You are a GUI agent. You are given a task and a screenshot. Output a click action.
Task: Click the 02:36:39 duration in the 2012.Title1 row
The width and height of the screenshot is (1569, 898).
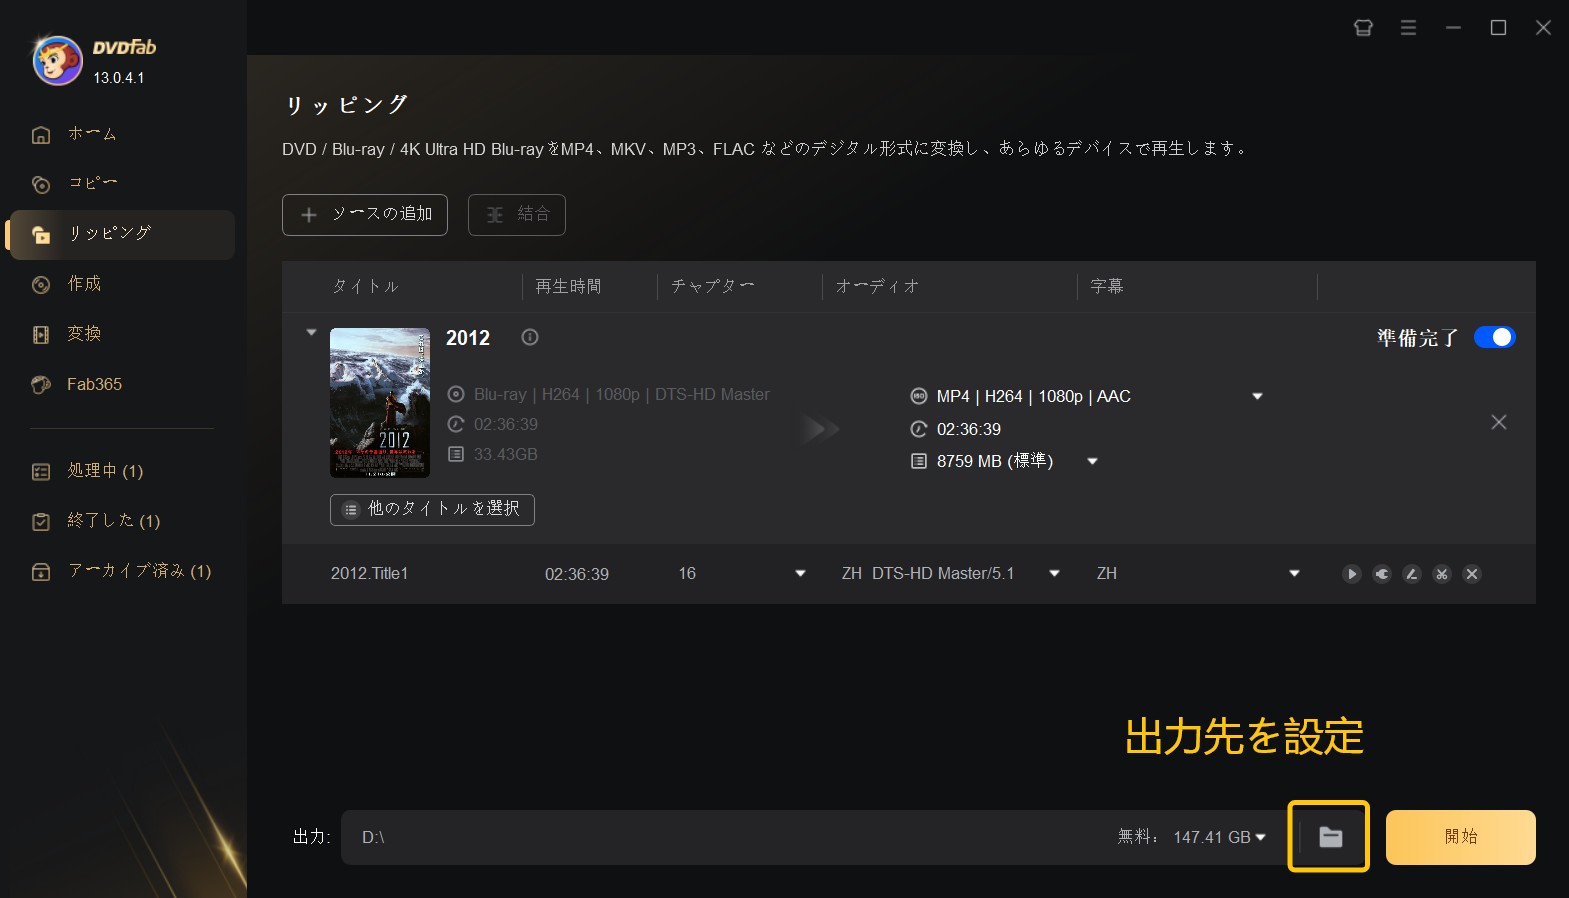(577, 574)
